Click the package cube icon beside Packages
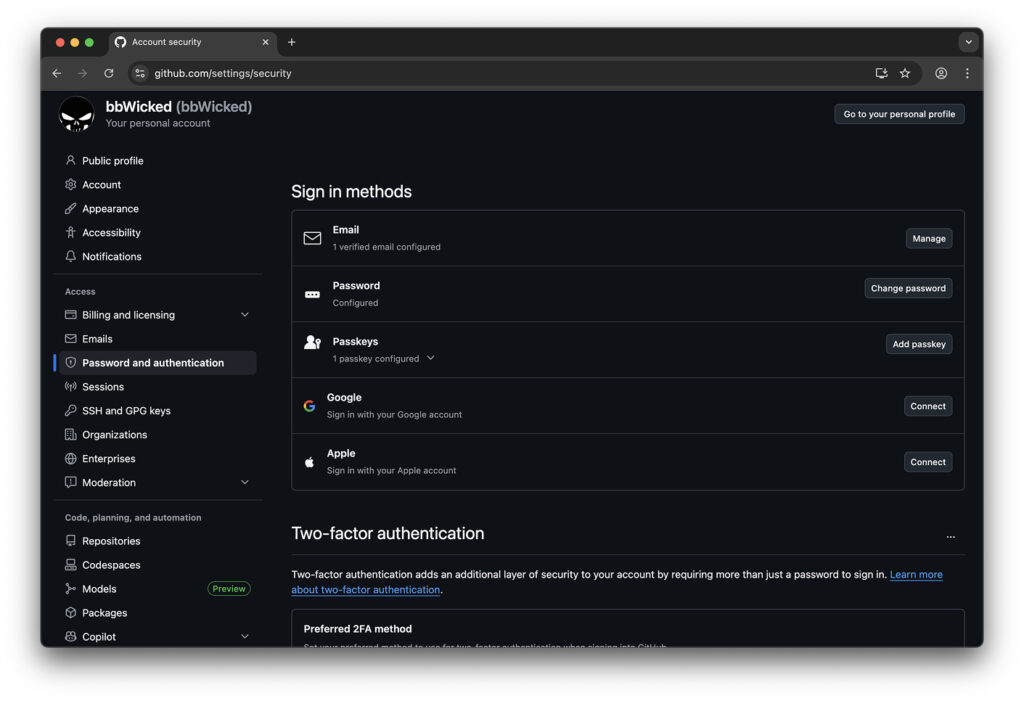Viewport: 1024px width, 701px height. point(71,612)
